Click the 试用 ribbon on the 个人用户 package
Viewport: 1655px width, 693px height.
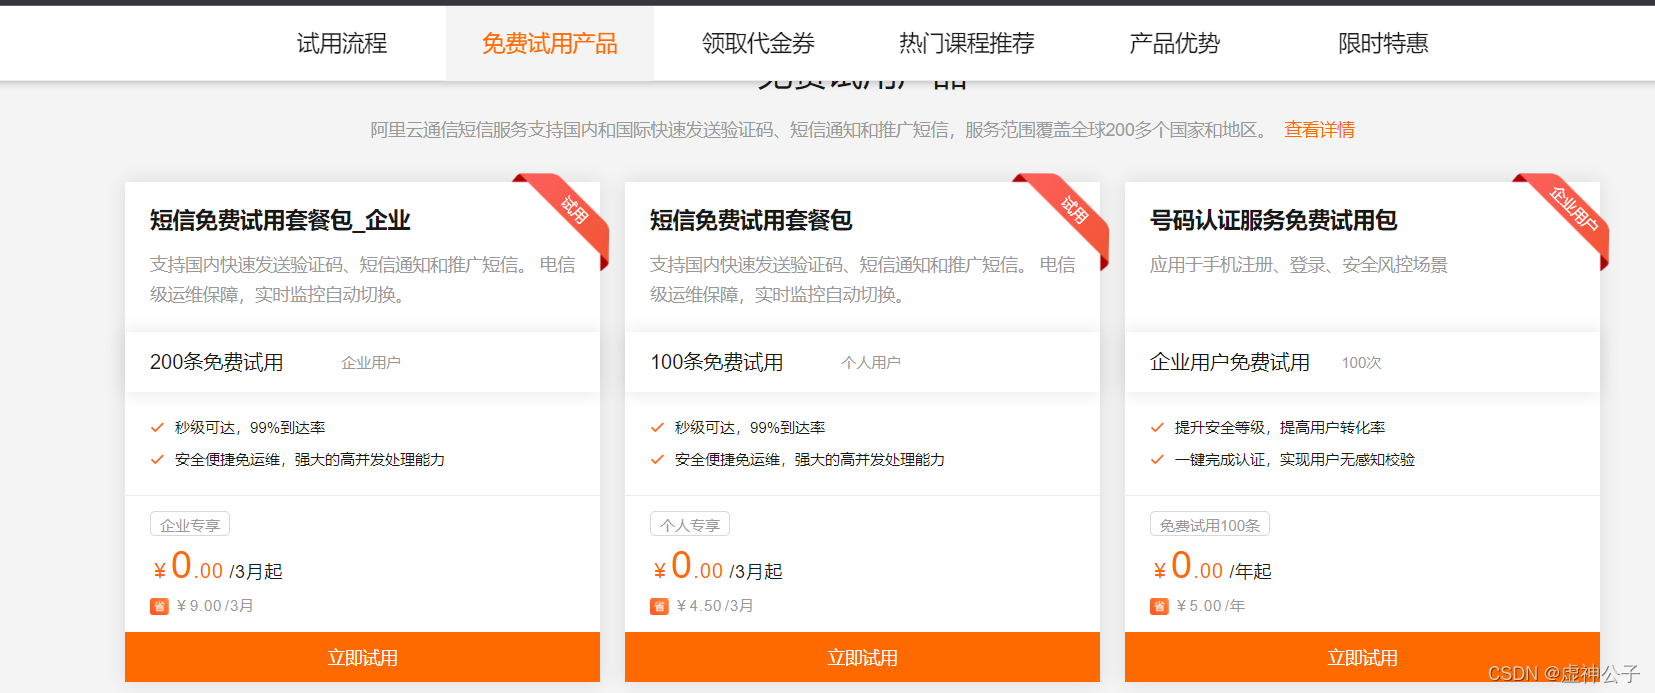pyautogui.click(x=1073, y=210)
